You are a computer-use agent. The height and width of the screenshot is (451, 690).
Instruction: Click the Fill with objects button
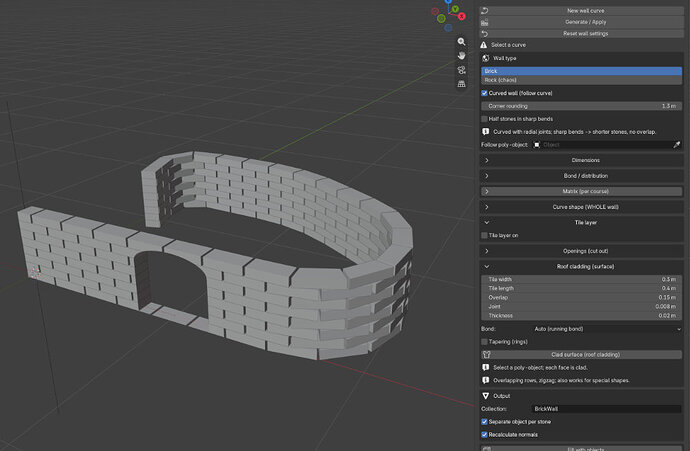pyautogui.click(x=581, y=448)
